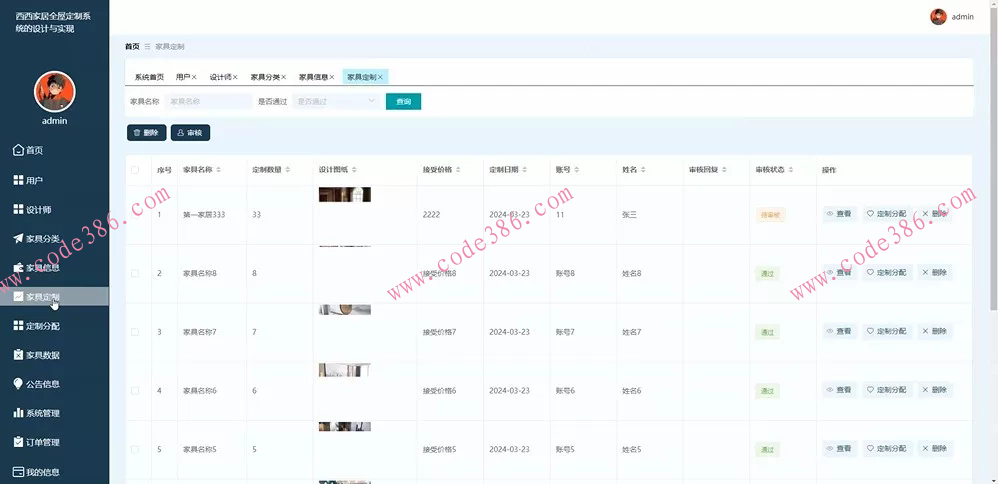This screenshot has width=998, height=484.
Task: Check the row for 家具名称8
Action: (x=134, y=273)
